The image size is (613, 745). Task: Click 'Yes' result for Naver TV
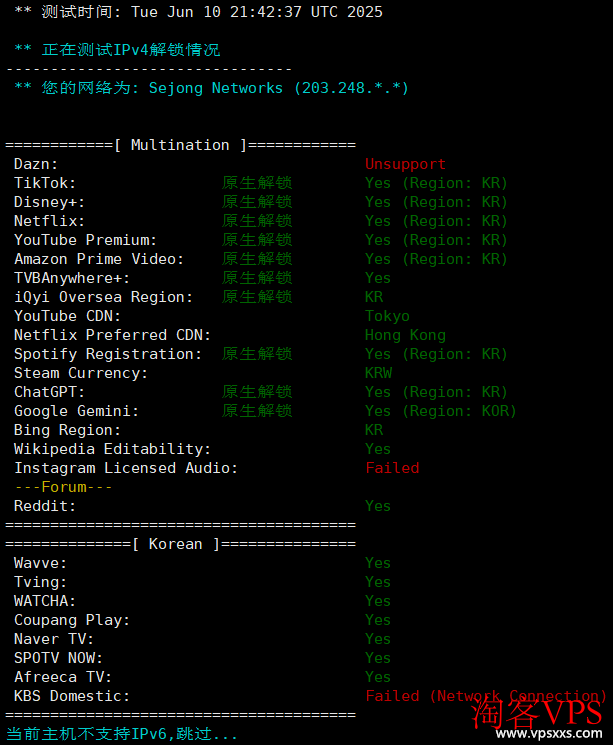tap(378, 639)
